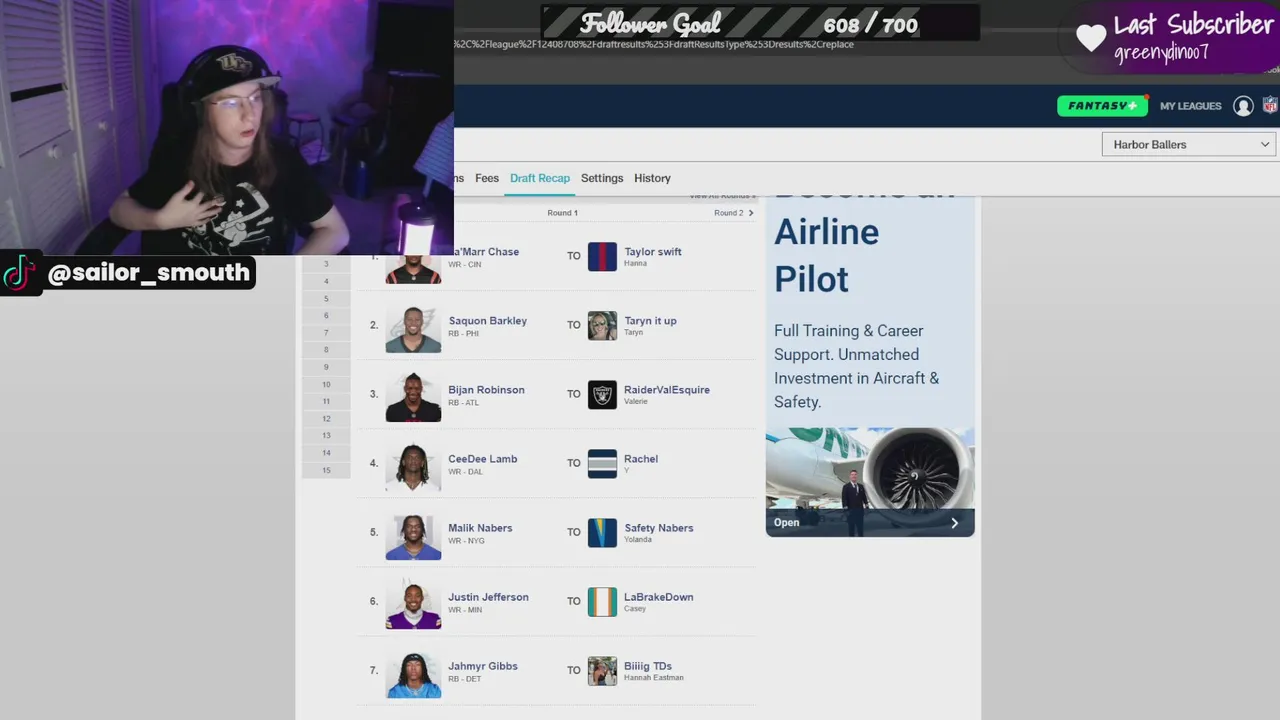This screenshot has width=1280, height=720.
Task: Open Saquon Barkley player link
Action: pyautogui.click(x=487, y=321)
